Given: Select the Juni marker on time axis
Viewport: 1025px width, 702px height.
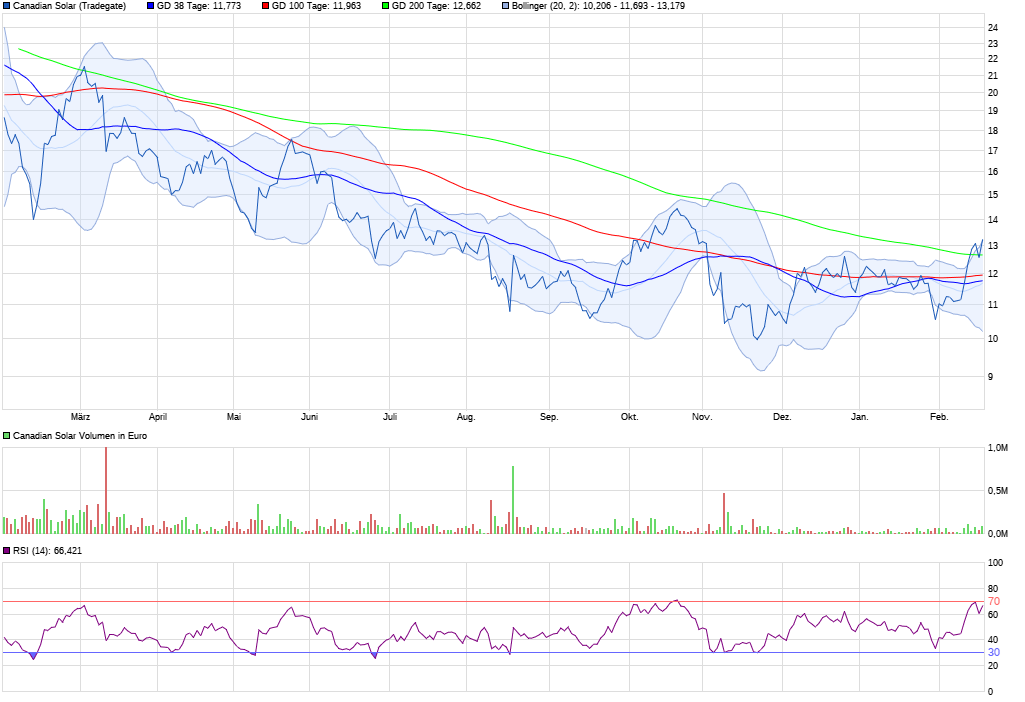Looking at the screenshot, I should [x=310, y=417].
